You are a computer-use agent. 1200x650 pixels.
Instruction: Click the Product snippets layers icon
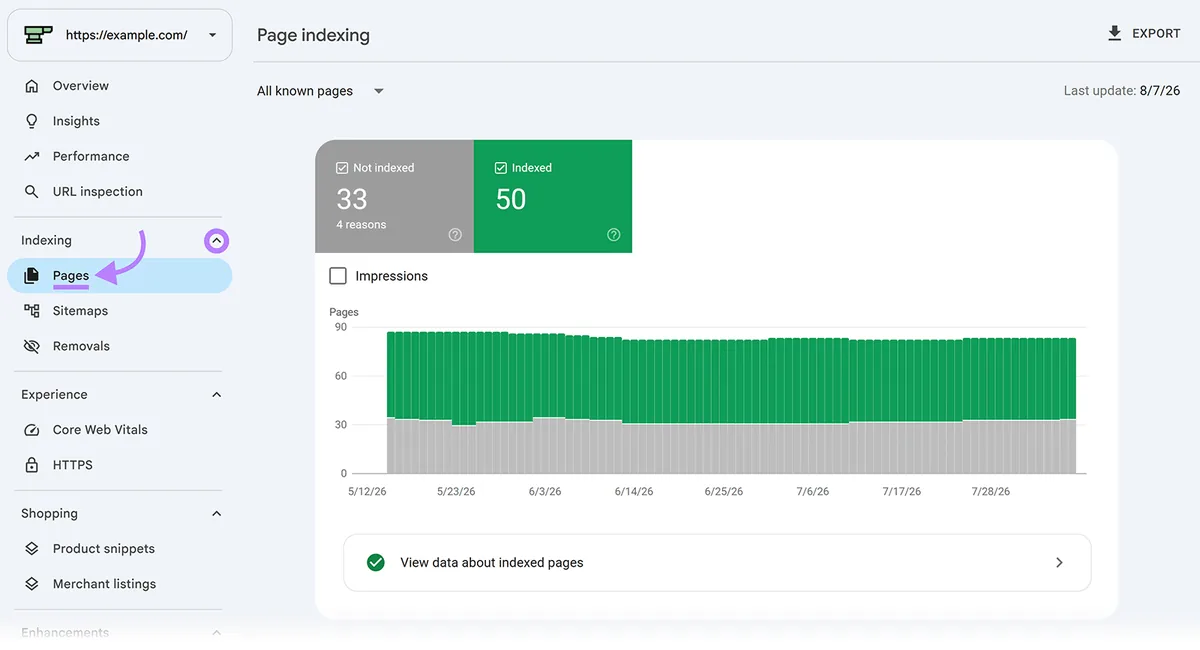click(32, 549)
